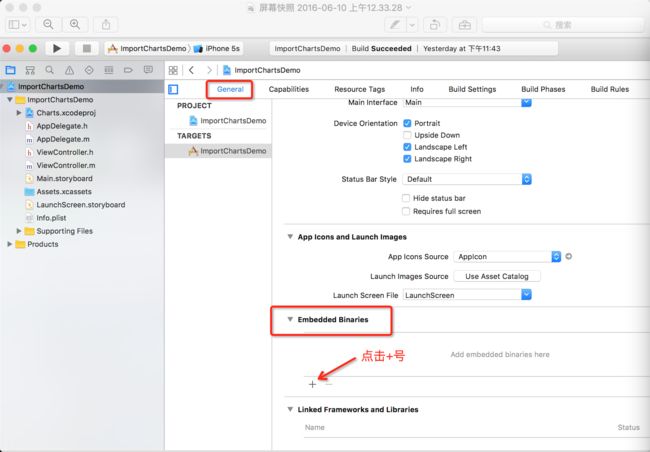
Task: Open the Breakpoint navigator icon
Action: click(x=128, y=70)
